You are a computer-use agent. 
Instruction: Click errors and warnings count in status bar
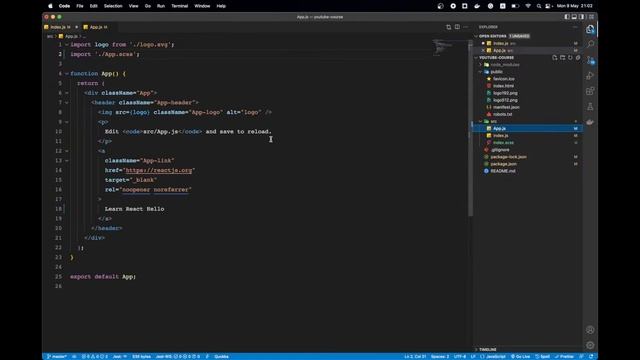pos(95,356)
